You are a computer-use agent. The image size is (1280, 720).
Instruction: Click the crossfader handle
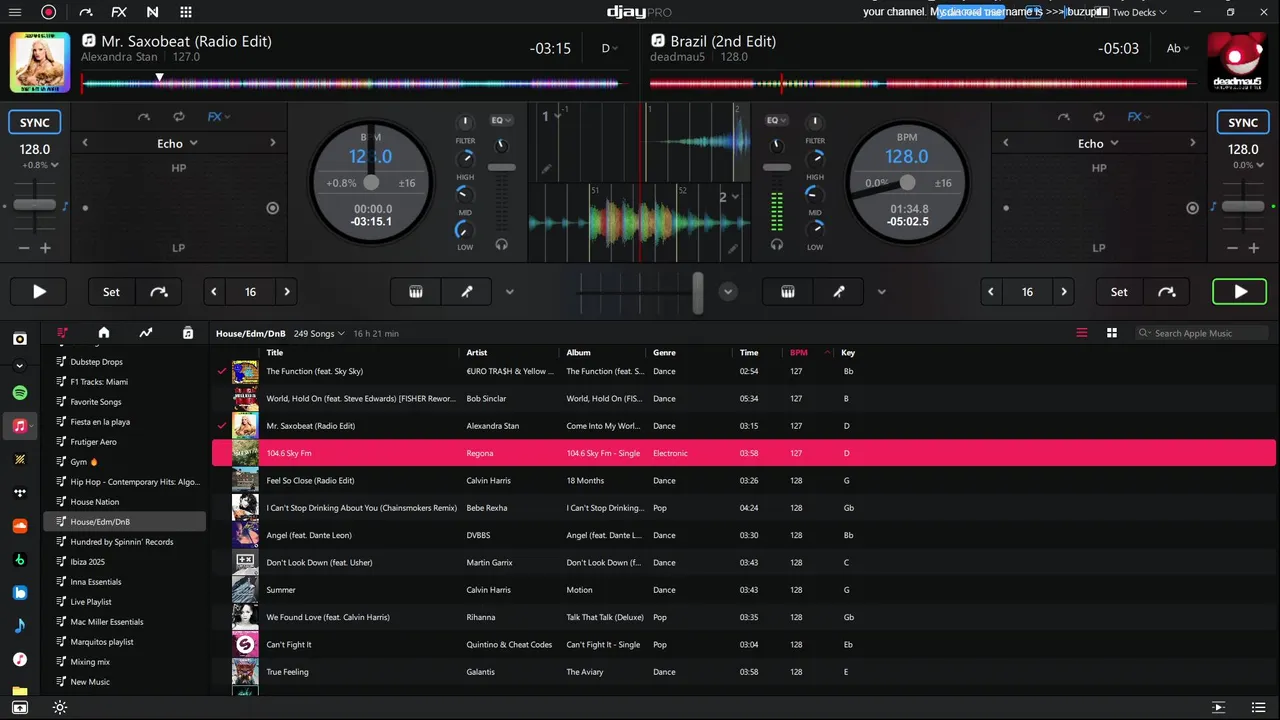pos(697,292)
